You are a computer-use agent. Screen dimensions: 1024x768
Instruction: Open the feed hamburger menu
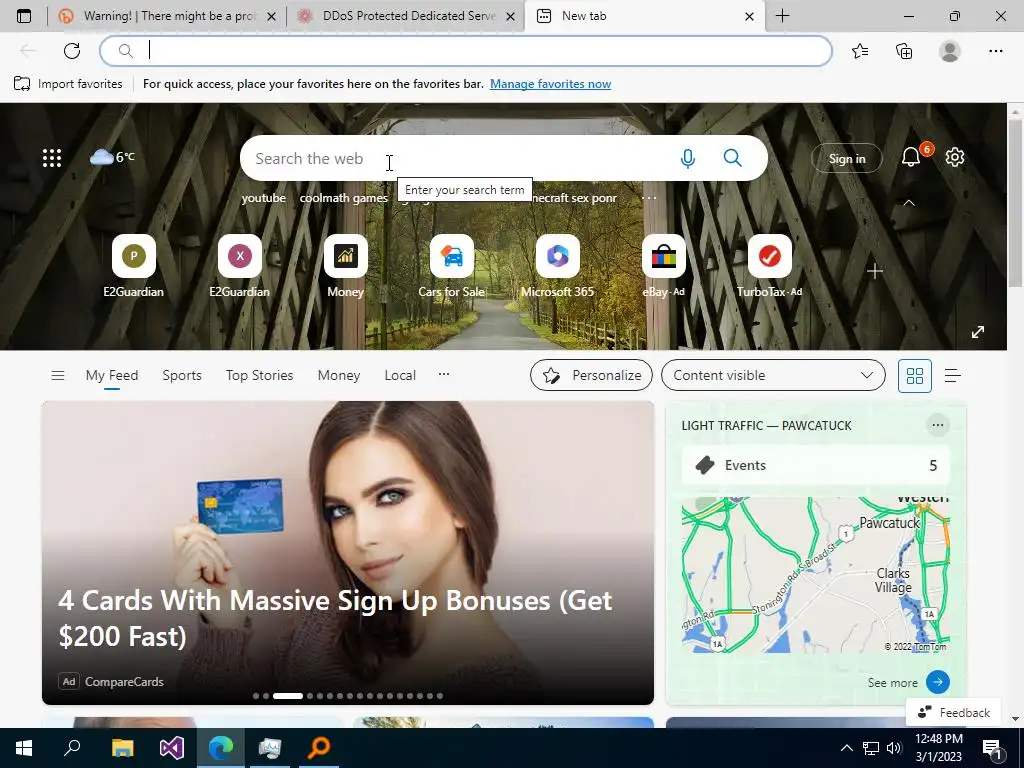tap(57, 376)
